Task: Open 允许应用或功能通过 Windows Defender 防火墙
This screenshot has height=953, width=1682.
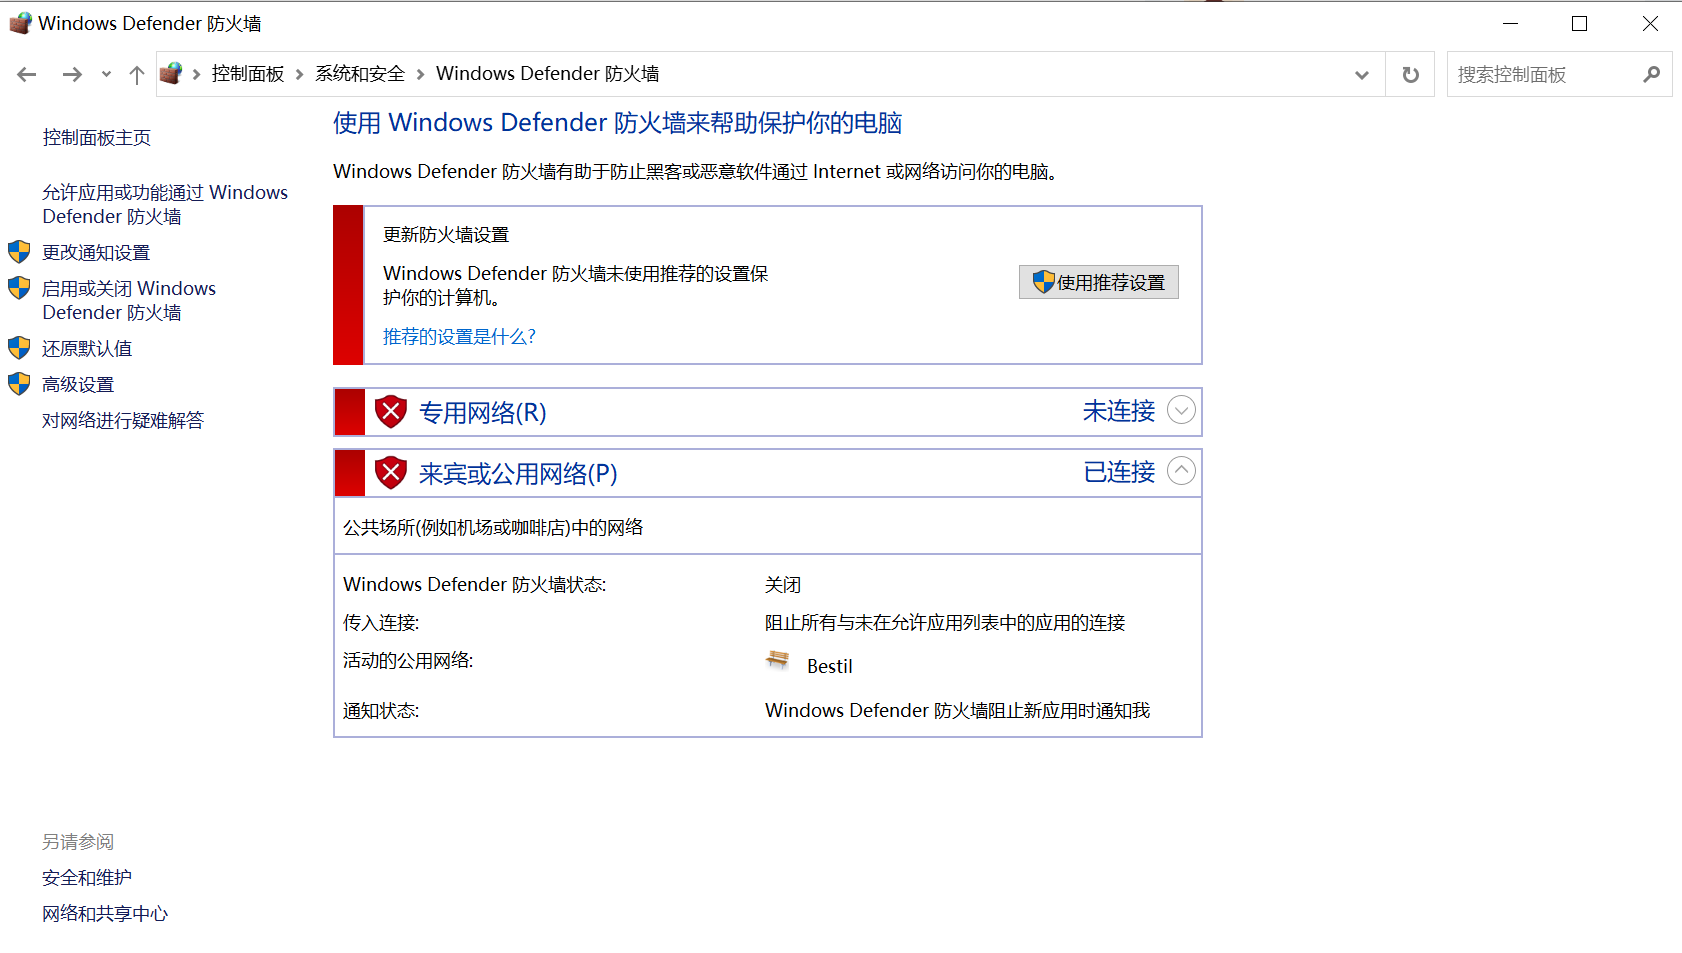Action: point(165,204)
